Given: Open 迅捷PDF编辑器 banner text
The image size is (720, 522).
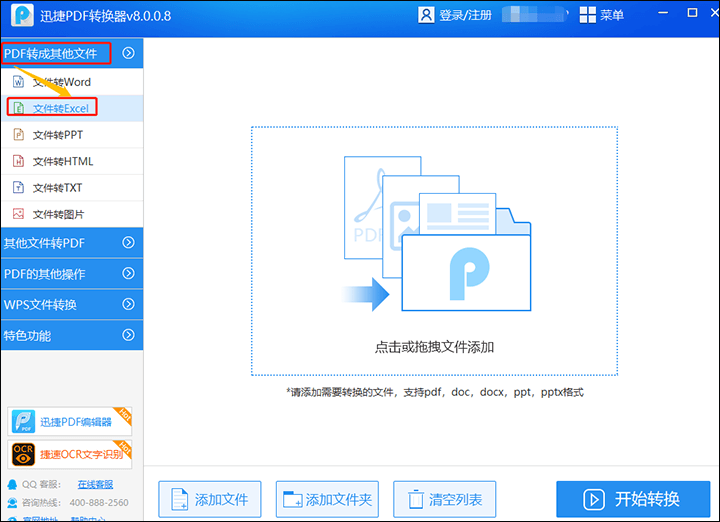Looking at the screenshot, I should [x=76, y=422].
